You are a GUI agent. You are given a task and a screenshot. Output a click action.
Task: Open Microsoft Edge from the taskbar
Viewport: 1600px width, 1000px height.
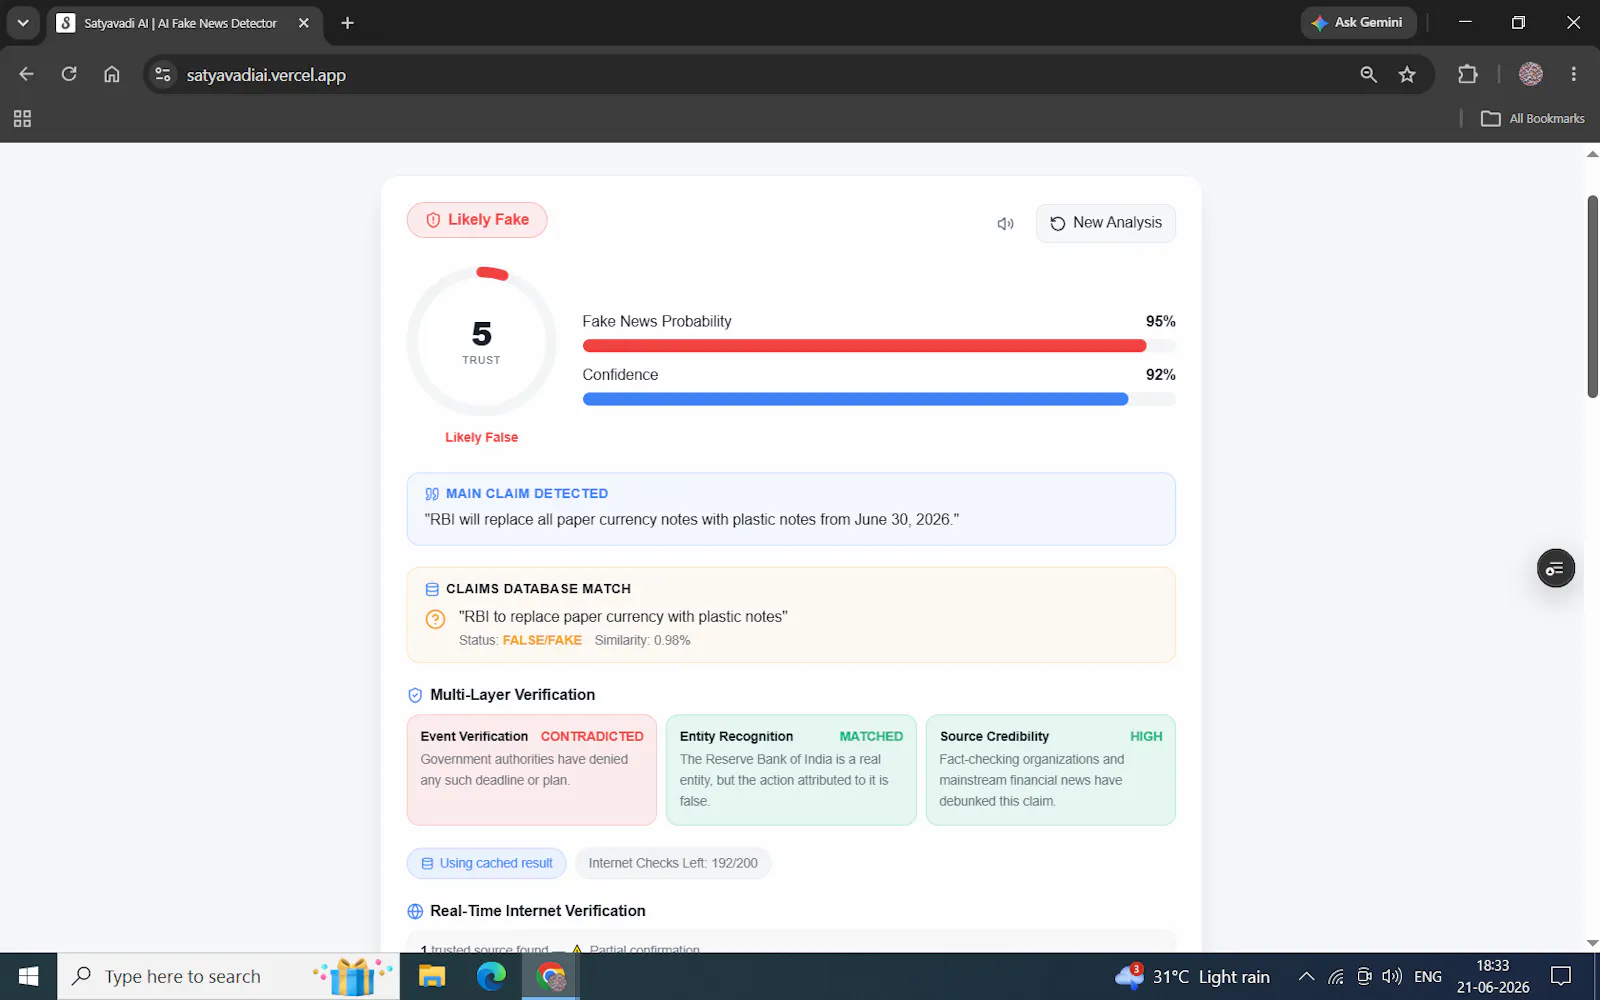pos(491,976)
